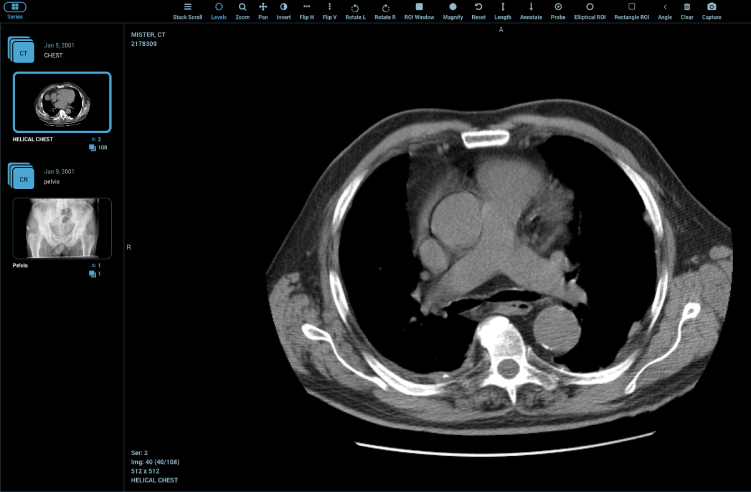
Task: Enable the Probe tool
Action: (x=558, y=10)
